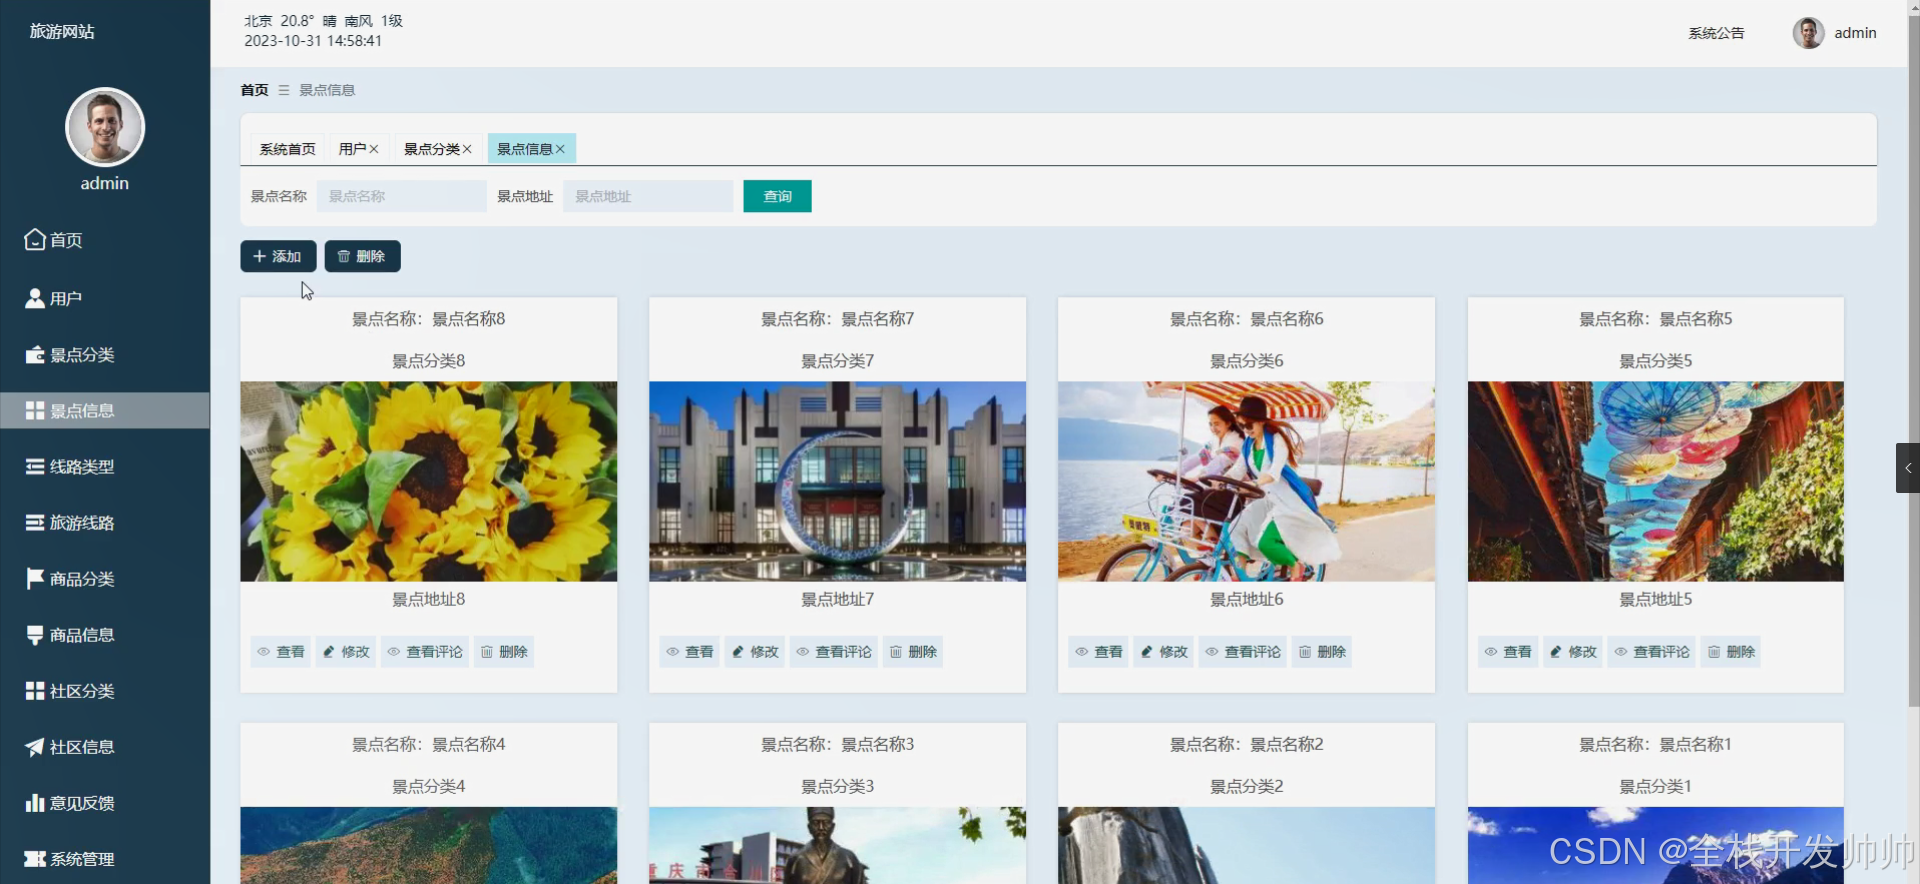Viewport: 1920px width, 884px height.
Task: Close the 景点信息 tab
Action: tap(560, 149)
